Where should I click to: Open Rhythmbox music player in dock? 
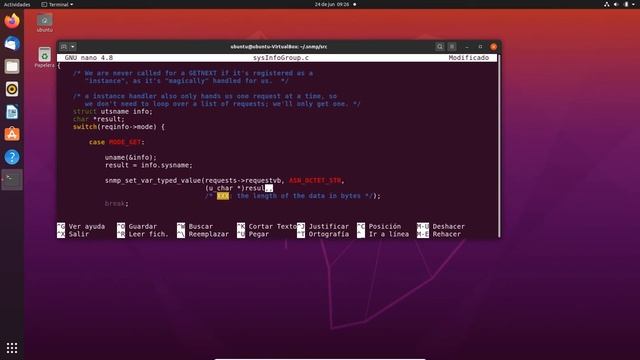(x=12, y=89)
